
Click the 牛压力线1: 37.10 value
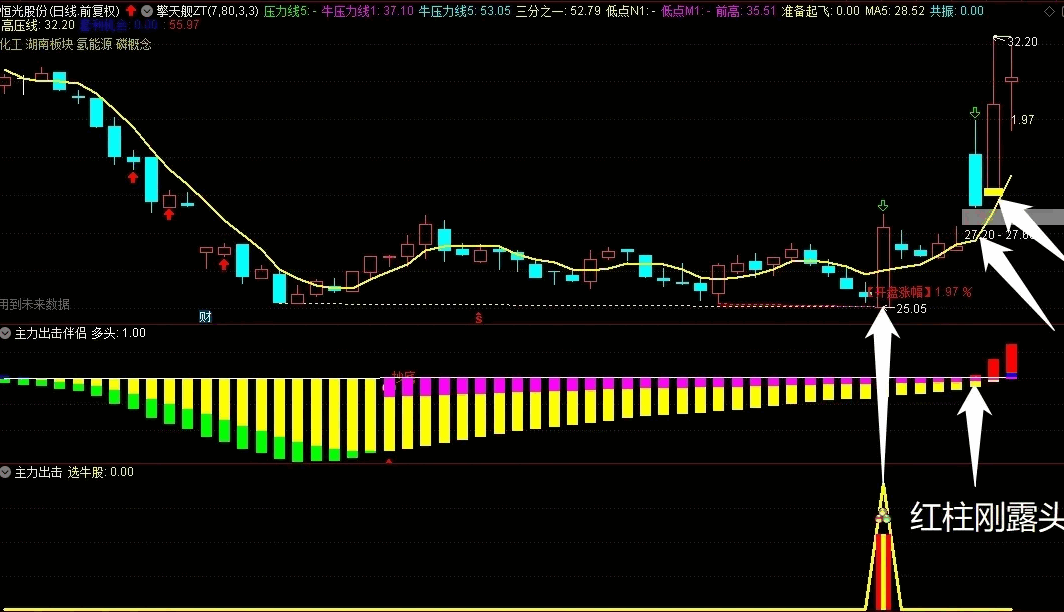367,11
